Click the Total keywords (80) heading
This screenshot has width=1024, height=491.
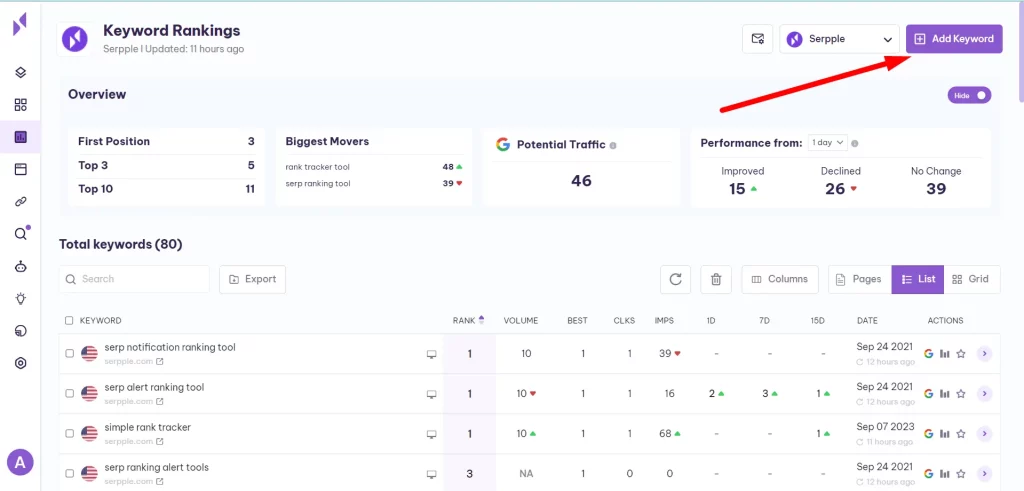pos(121,244)
